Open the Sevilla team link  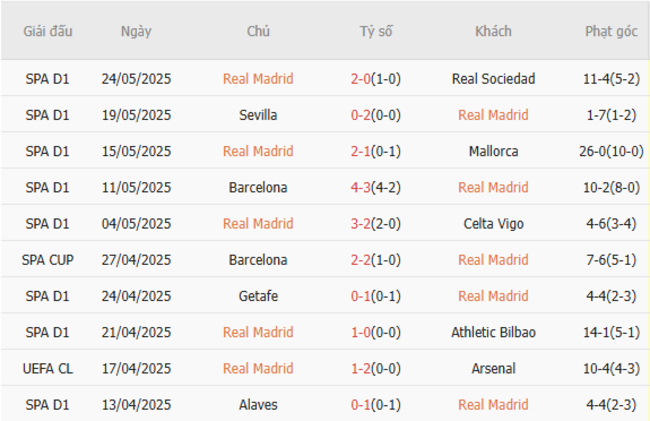(x=258, y=115)
